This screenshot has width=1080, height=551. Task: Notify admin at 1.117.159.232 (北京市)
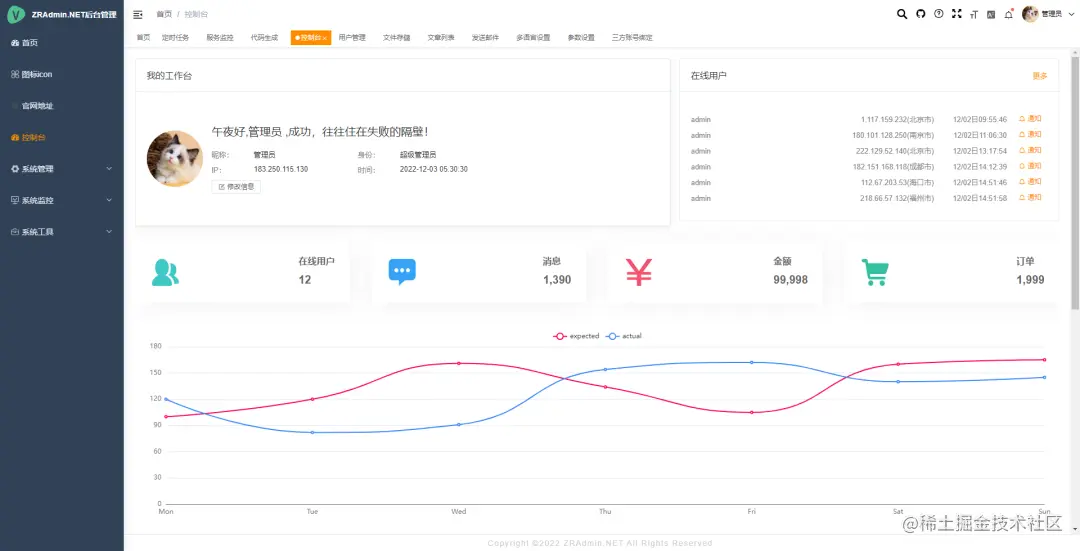point(1030,119)
